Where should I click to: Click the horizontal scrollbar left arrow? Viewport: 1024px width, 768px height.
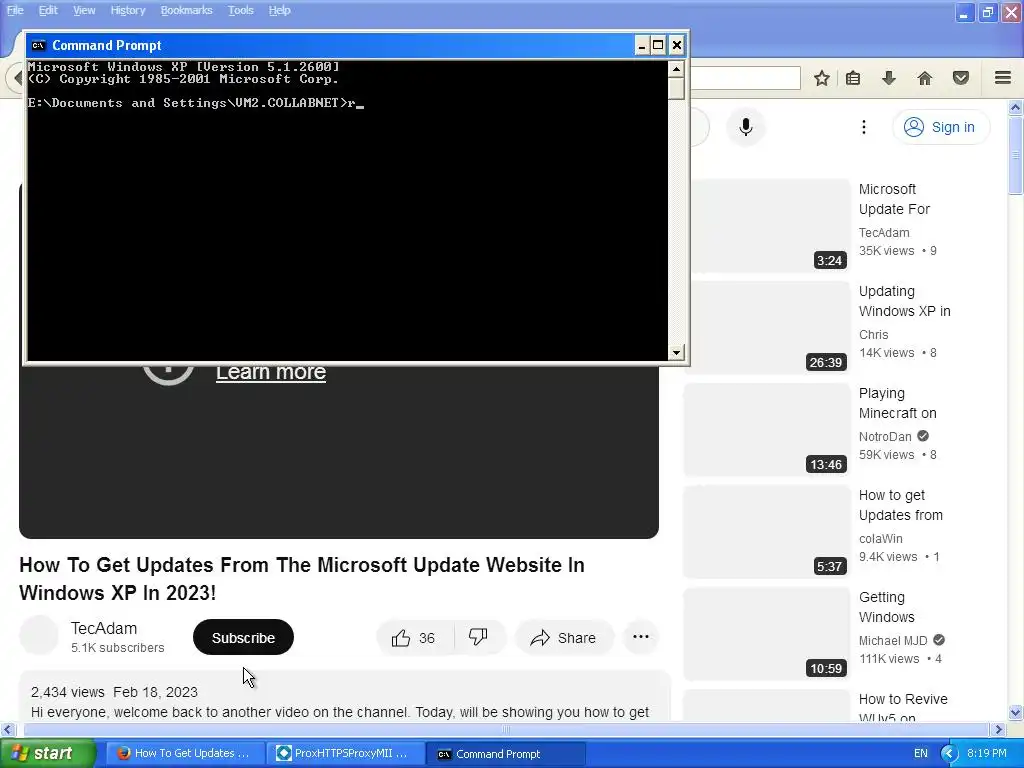(7, 729)
